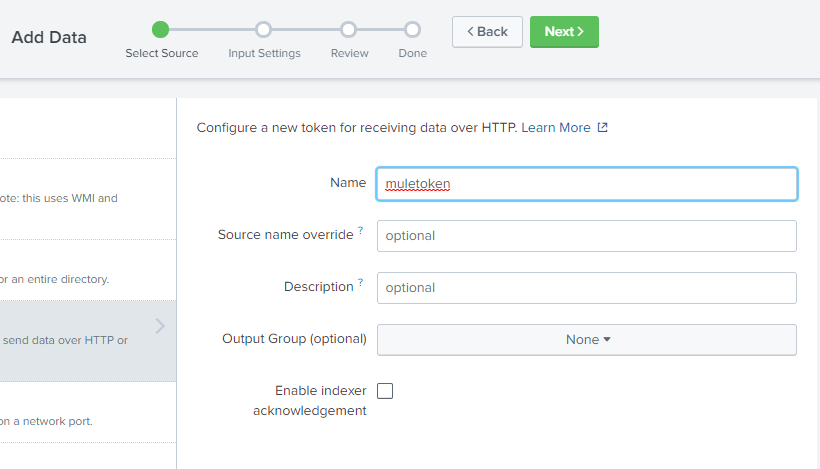Click the Back button

pos(487,32)
